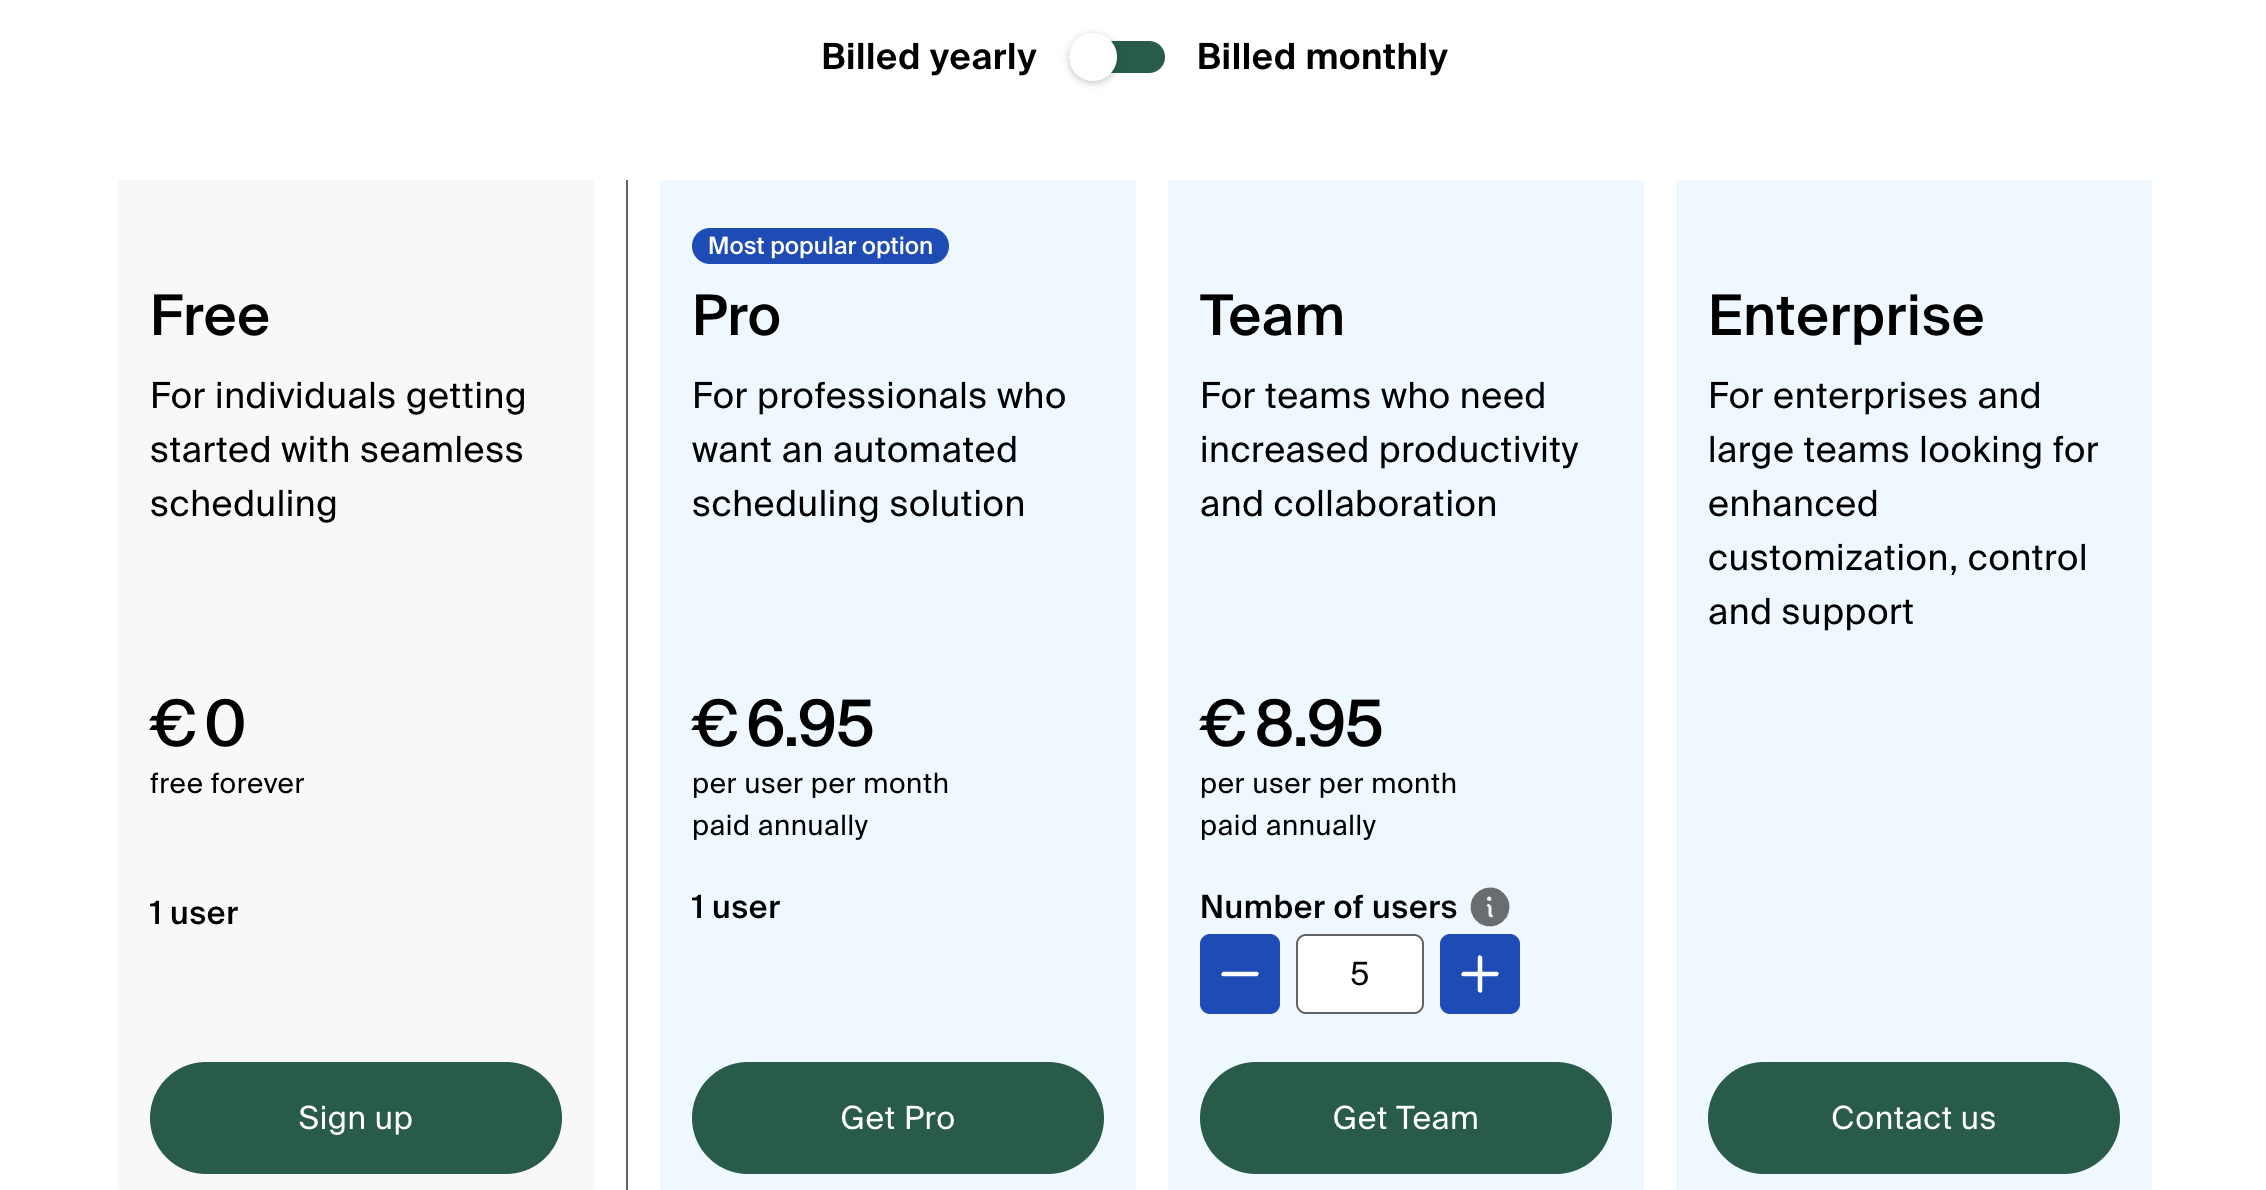The width and height of the screenshot is (2266, 1190).
Task: Click the Billed yearly label
Action: [928, 57]
